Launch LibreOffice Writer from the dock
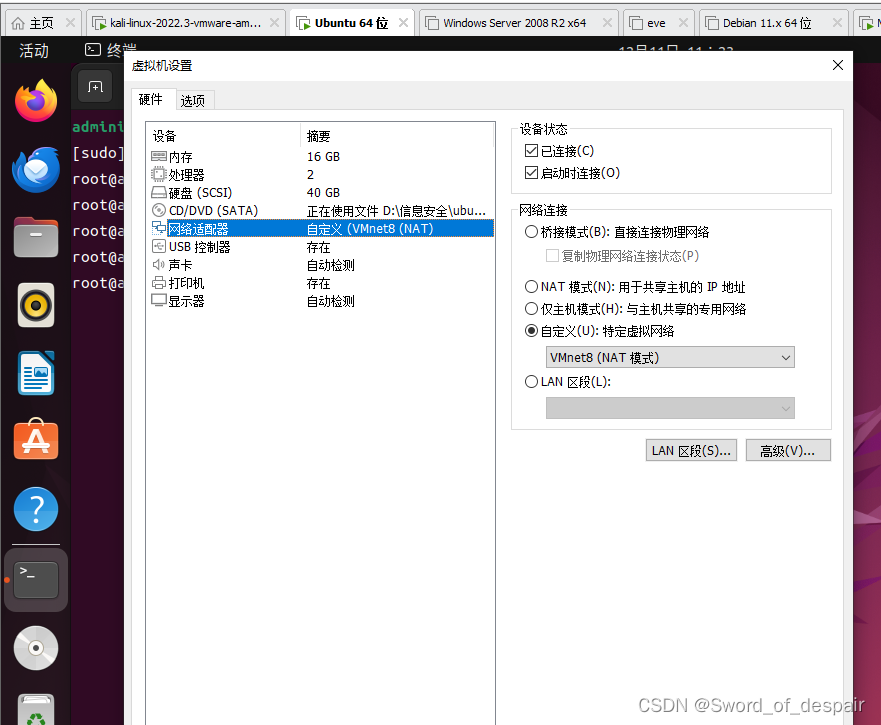The image size is (881, 725). coord(36,373)
